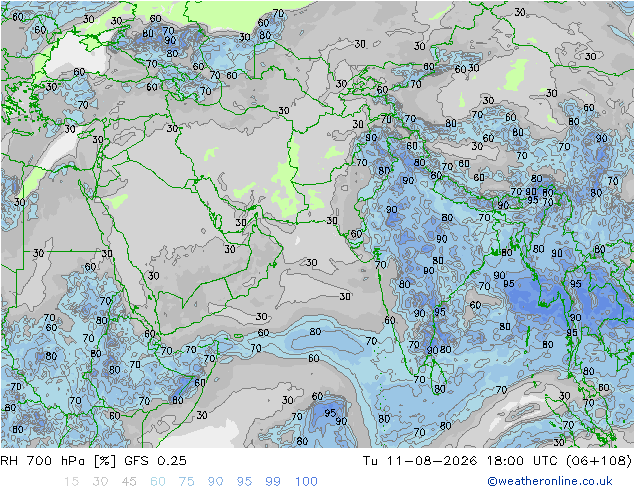This screenshot has width=634, height=490.
Task: Click the '(06+108)' forecast run label
Action: coord(598,461)
